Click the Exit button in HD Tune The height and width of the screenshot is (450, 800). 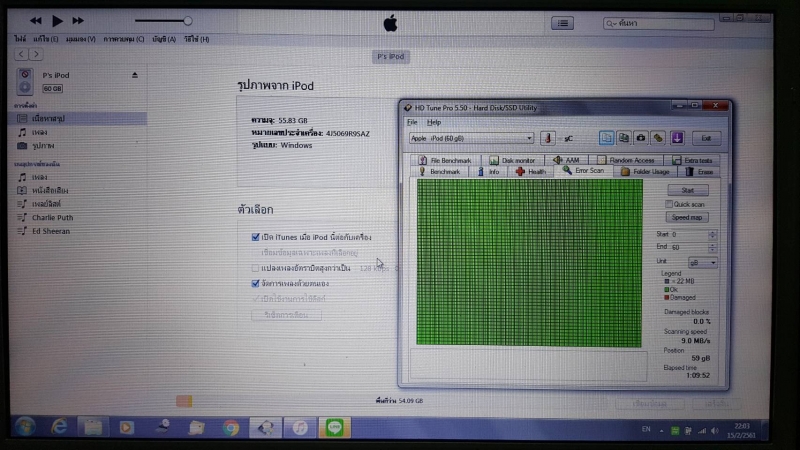[706, 138]
